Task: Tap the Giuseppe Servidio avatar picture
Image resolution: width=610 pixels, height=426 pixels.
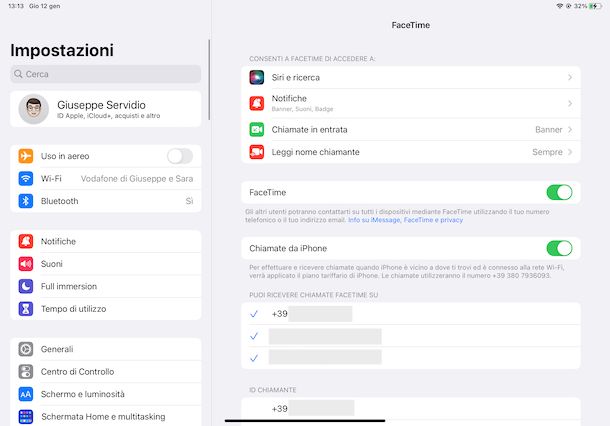Action: tap(34, 109)
